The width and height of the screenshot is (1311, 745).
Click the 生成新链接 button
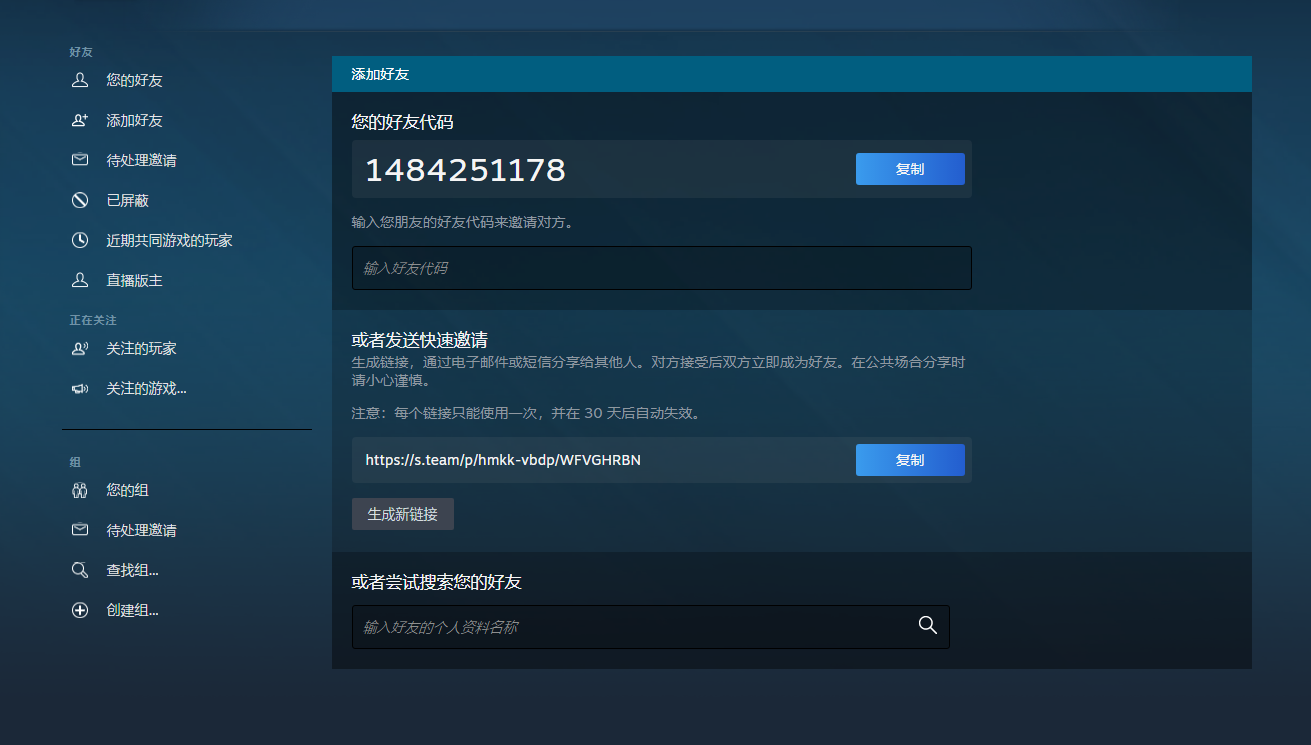[x=403, y=514]
